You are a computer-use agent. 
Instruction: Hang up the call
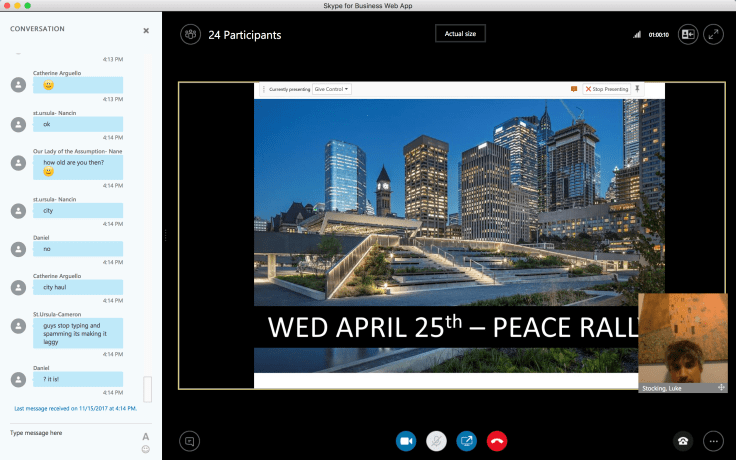(x=497, y=441)
